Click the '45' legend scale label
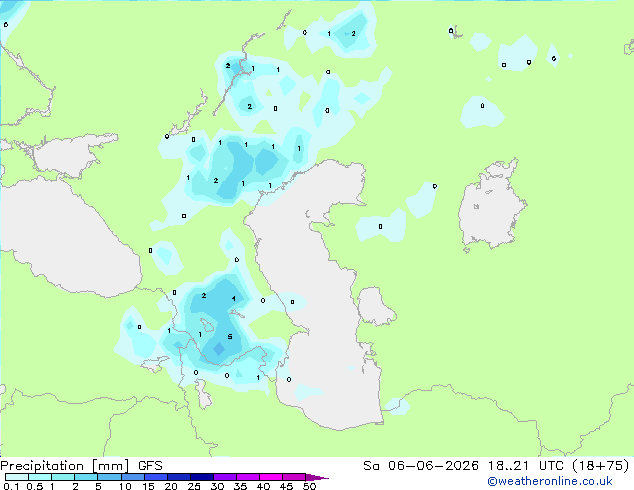The width and height of the screenshot is (634, 490). click(286, 486)
